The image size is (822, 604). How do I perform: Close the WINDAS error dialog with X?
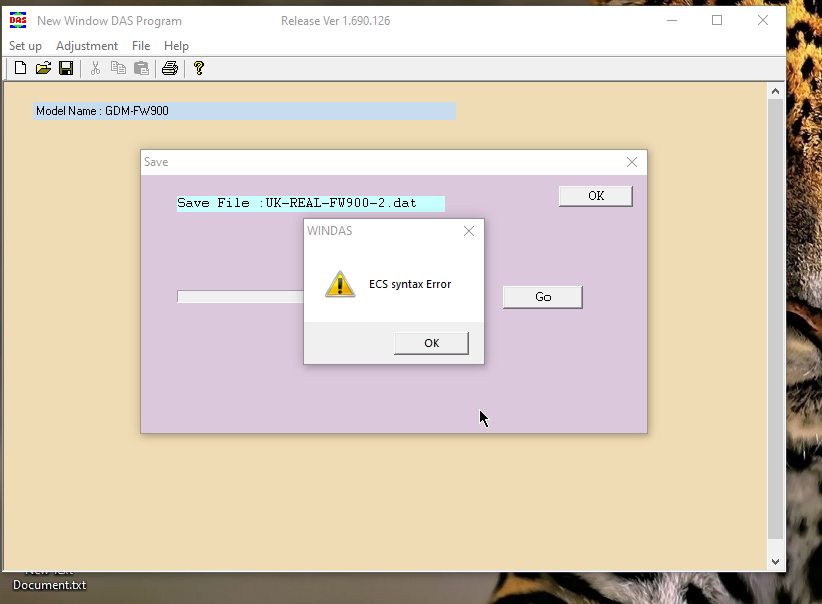[469, 231]
